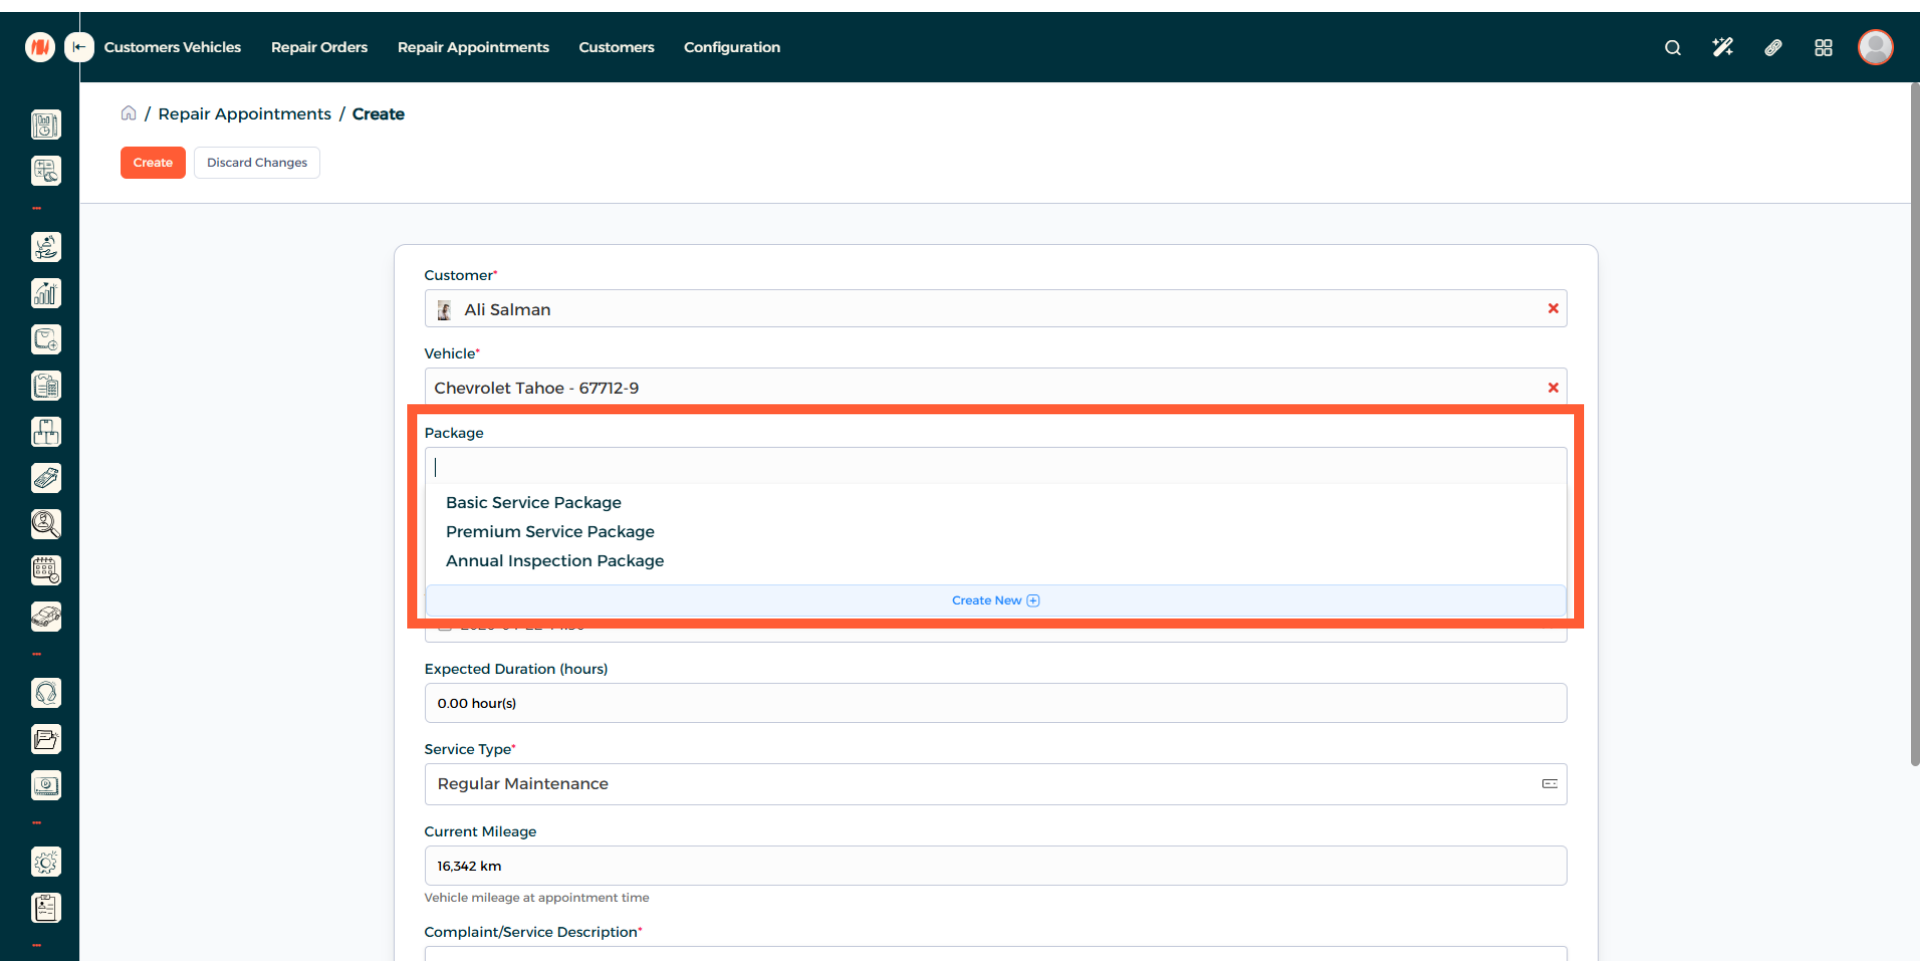Click the link chain icon in header
The height and width of the screenshot is (961, 1920).
tap(1773, 47)
